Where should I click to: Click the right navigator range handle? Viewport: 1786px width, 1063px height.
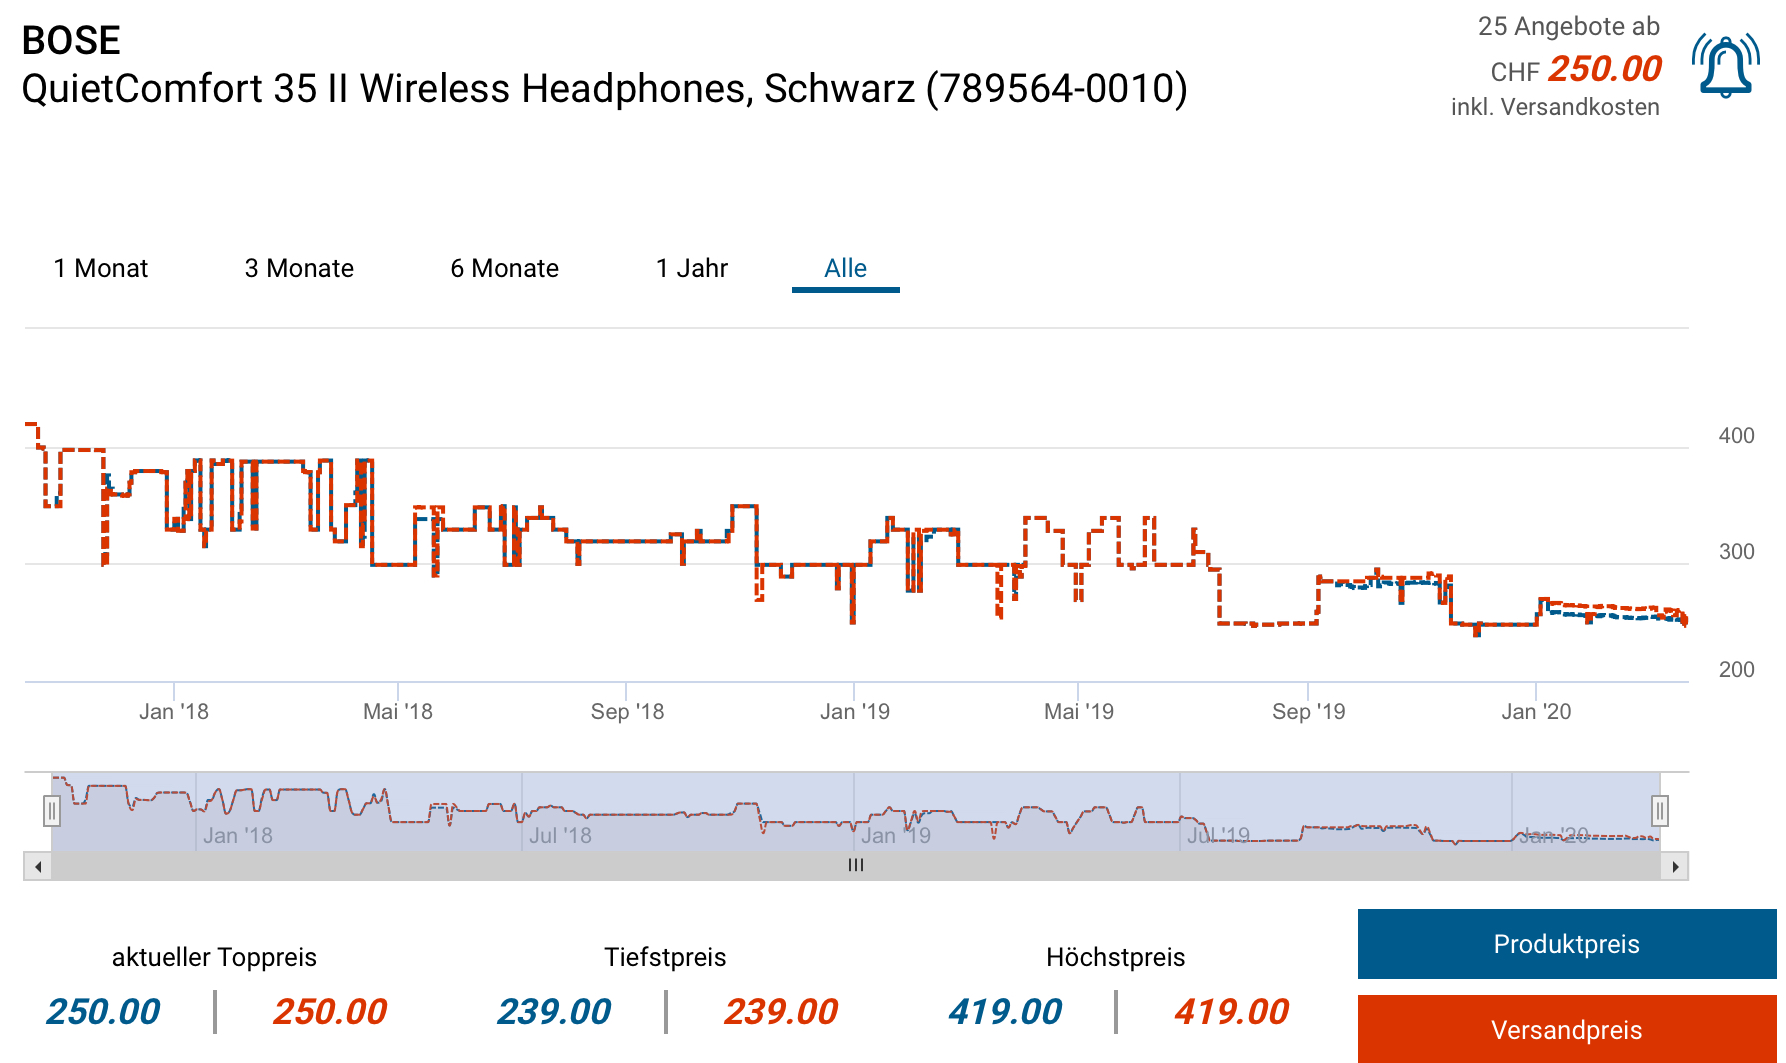(1659, 810)
